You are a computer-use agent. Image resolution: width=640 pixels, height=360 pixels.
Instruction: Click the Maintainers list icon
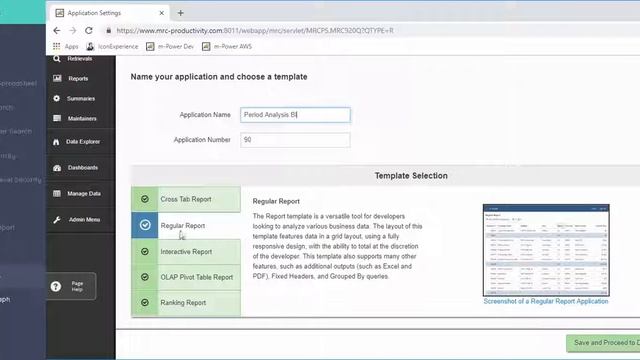coord(57,118)
